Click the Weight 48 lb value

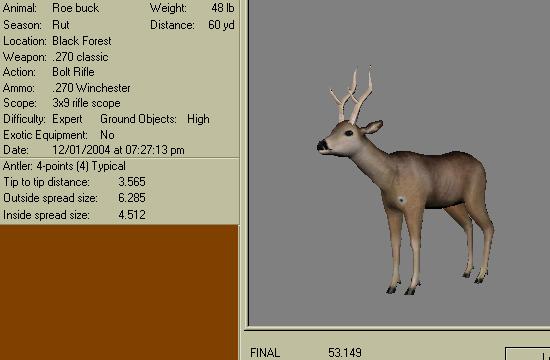223,8
